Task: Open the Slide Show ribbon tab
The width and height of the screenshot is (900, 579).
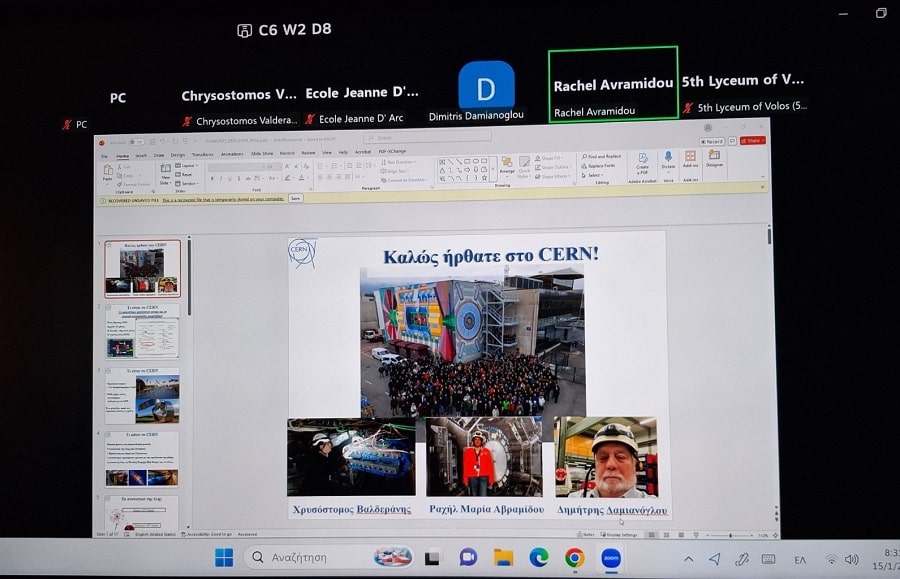Action: (x=261, y=154)
